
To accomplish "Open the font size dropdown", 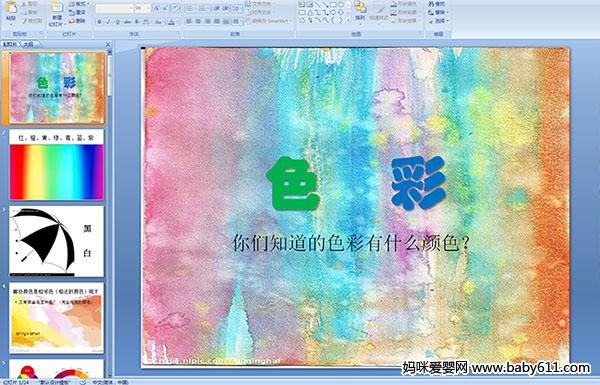I will tap(148, 8).
